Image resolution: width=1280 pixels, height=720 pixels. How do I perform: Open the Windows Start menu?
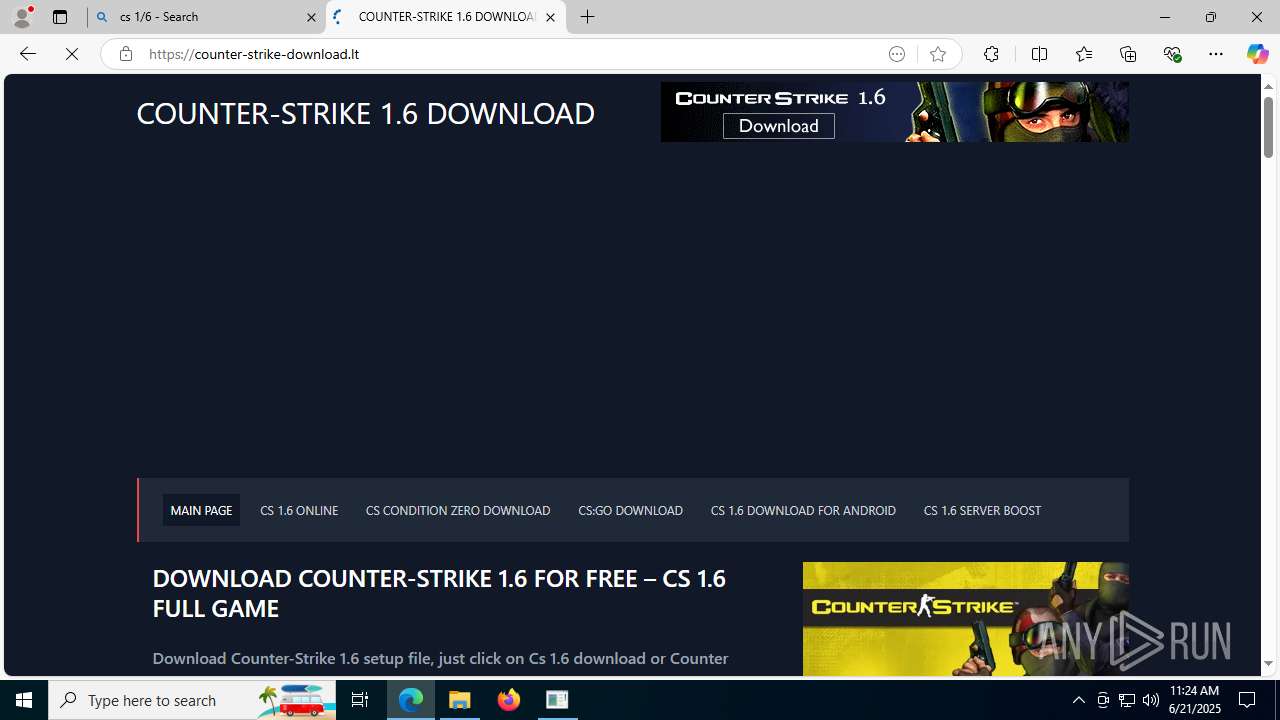(x=24, y=700)
